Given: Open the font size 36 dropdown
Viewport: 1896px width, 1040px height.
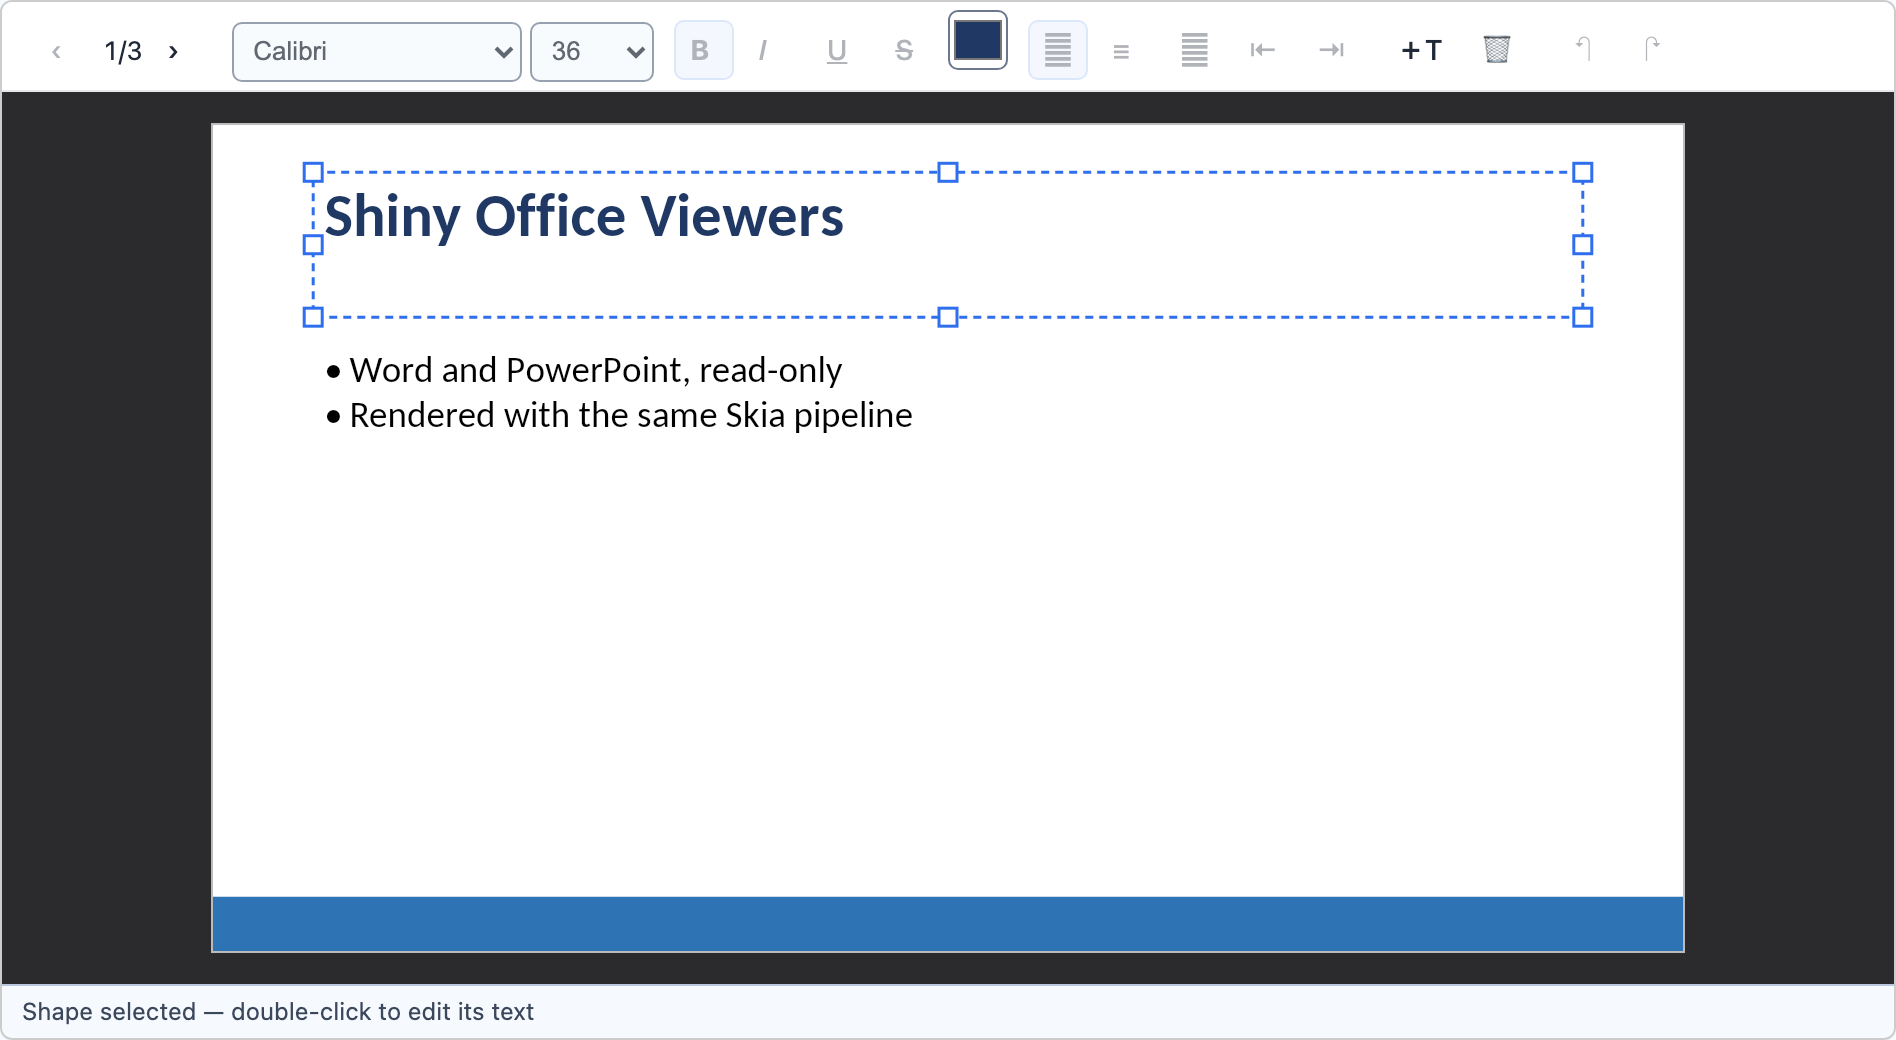Looking at the screenshot, I should click(592, 51).
